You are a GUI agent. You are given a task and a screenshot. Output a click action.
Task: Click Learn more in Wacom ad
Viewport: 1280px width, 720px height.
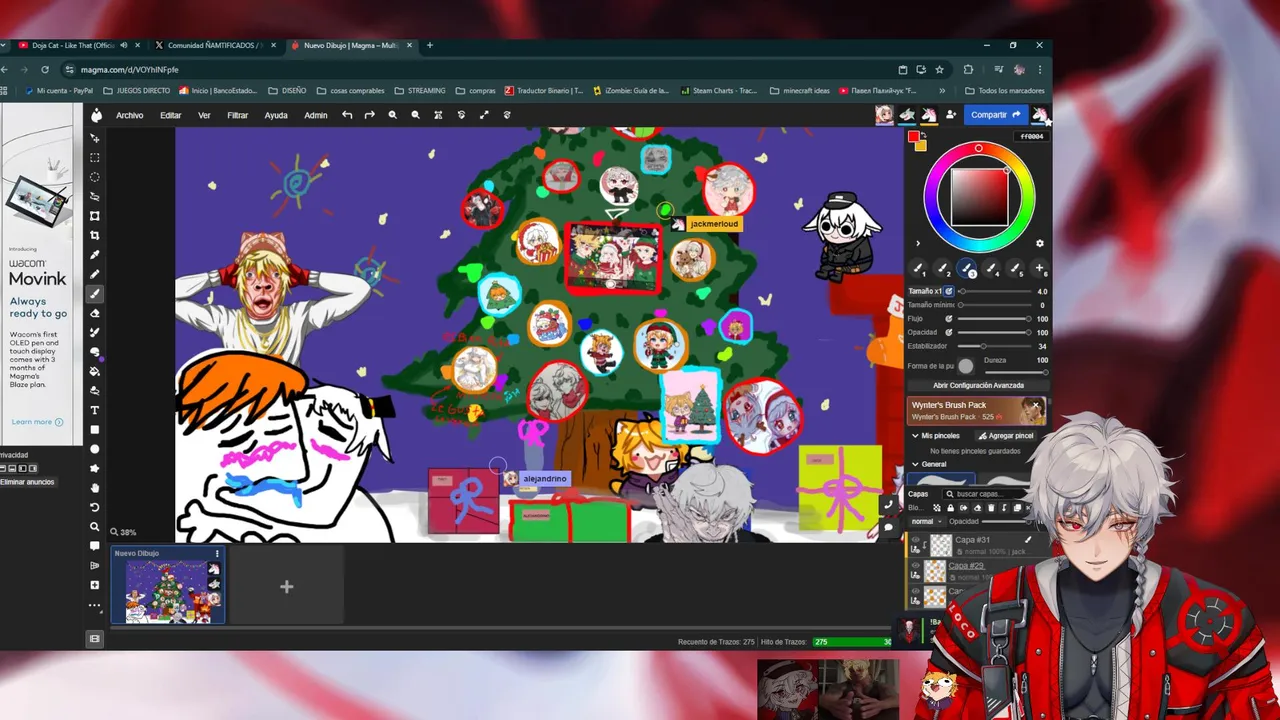point(37,422)
